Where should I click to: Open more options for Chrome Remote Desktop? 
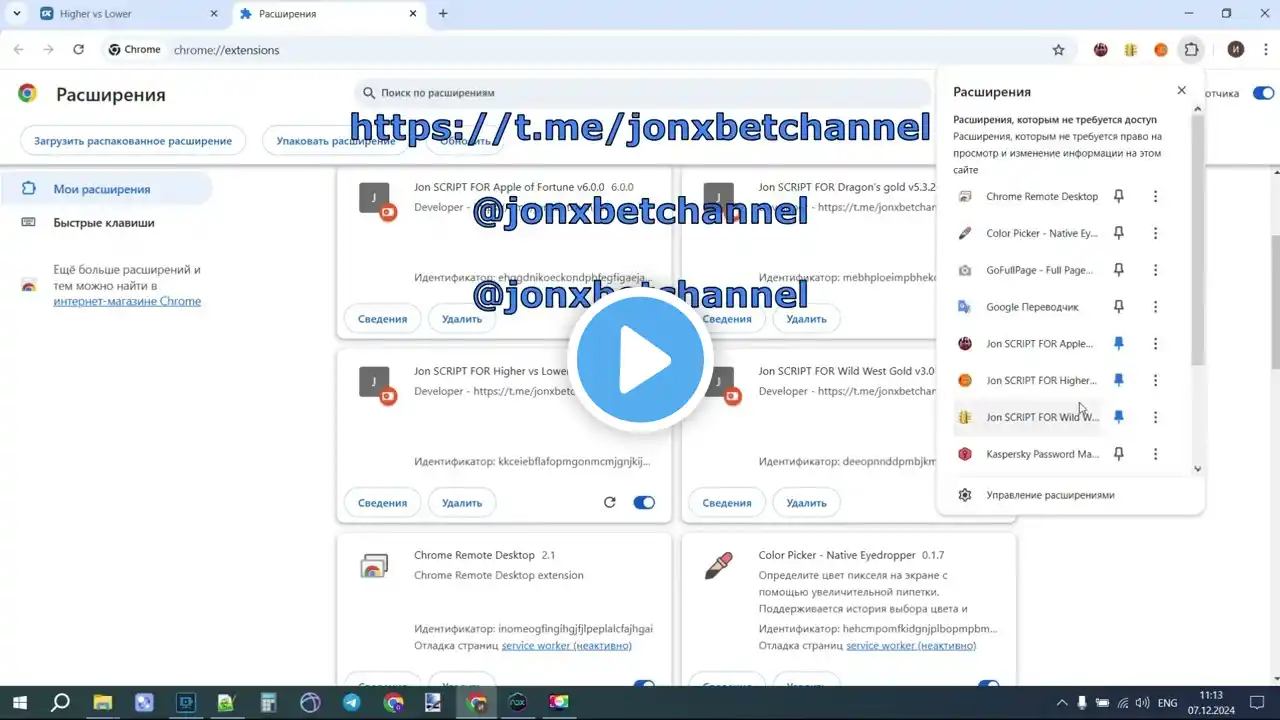pyautogui.click(x=1155, y=196)
